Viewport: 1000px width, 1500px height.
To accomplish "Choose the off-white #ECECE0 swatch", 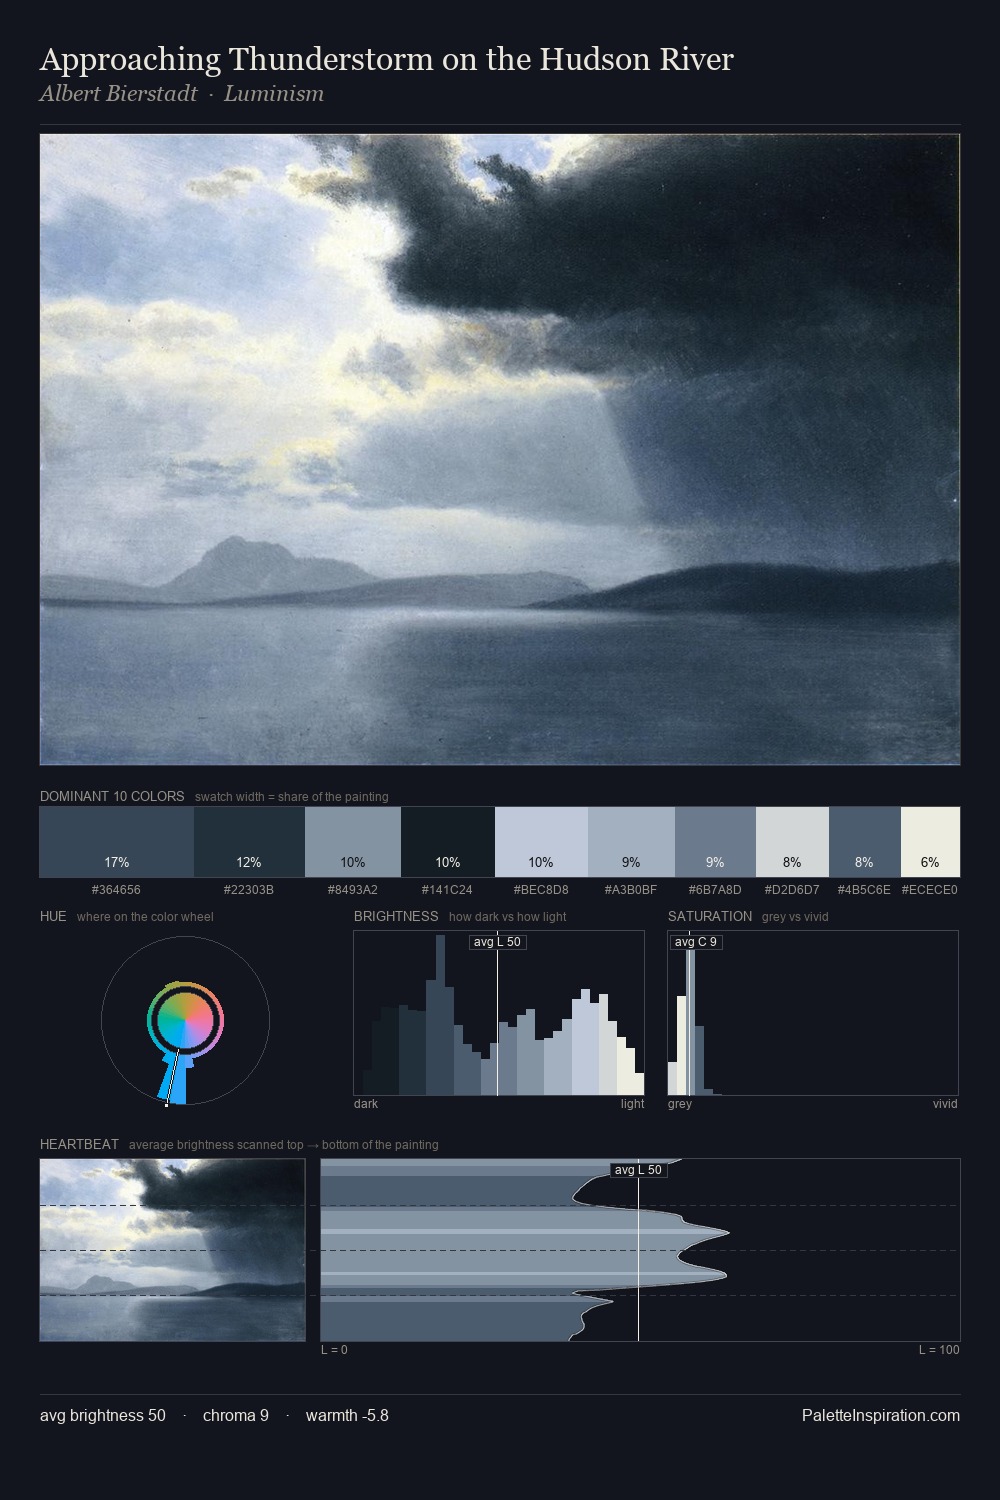I will (x=930, y=842).
